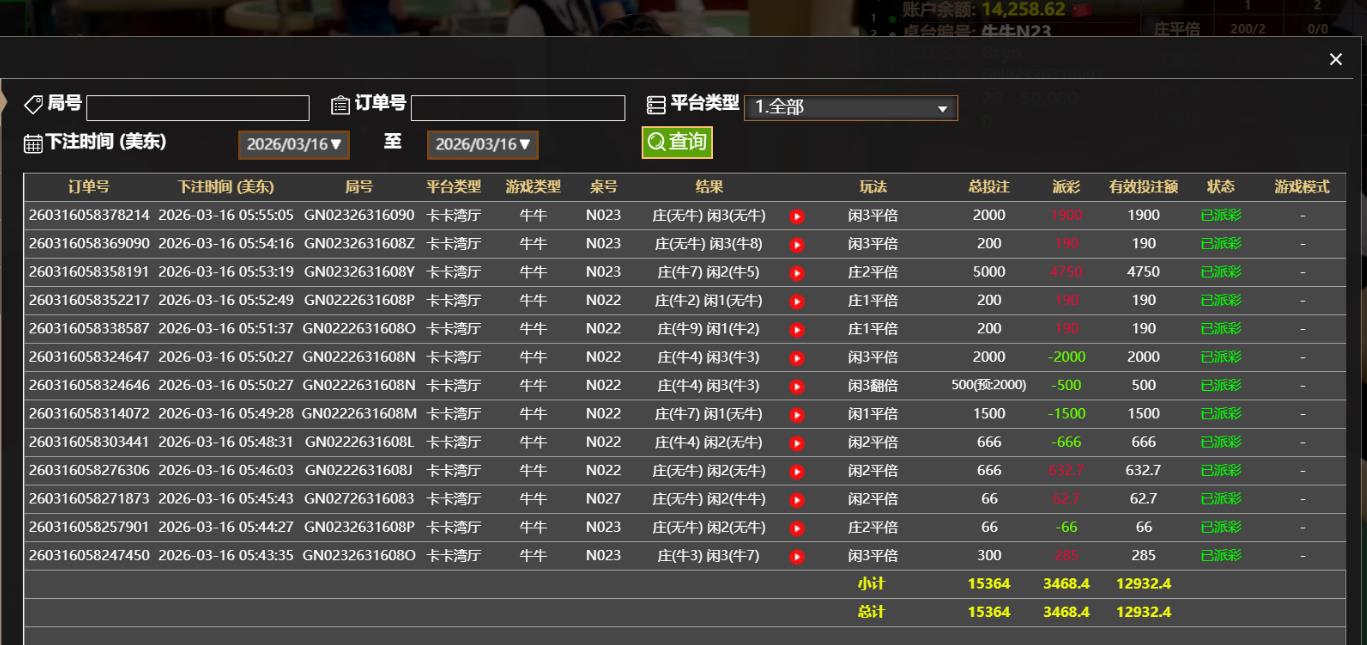1367x645 pixels.
Task: Click the 下注时间 column header
Action: [x=225, y=187]
